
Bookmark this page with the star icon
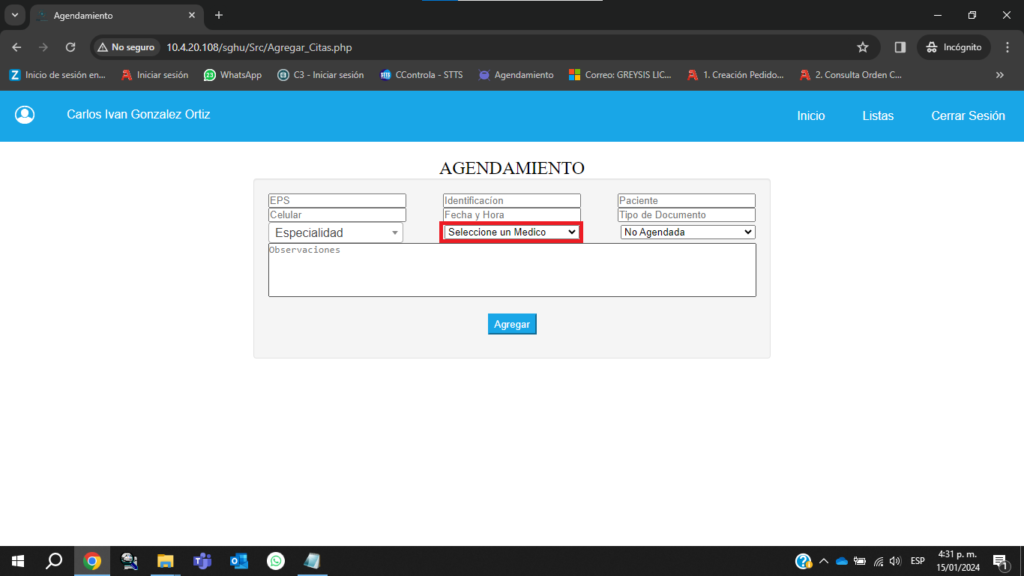(x=862, y=47)
